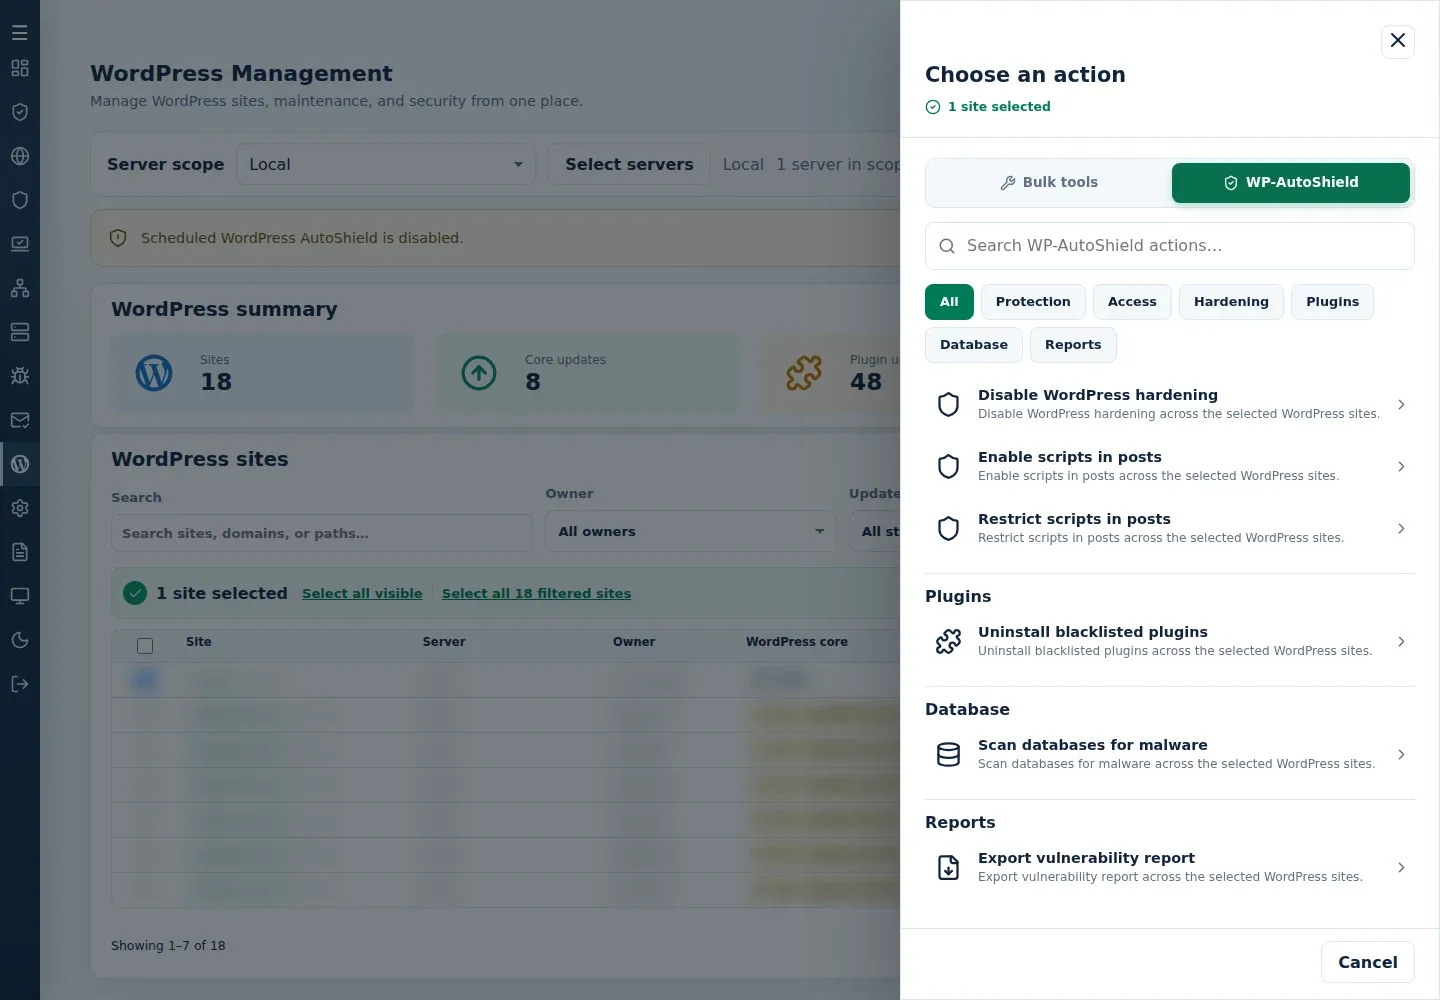The height and width of the screenshot is (1000, 1440).
Task: Switch to the Bulk tools tab
Action: (1049, 183)
